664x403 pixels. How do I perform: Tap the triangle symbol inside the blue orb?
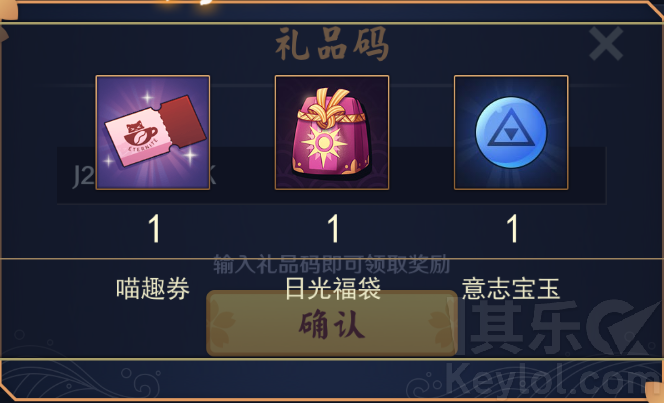pos(511,128)
